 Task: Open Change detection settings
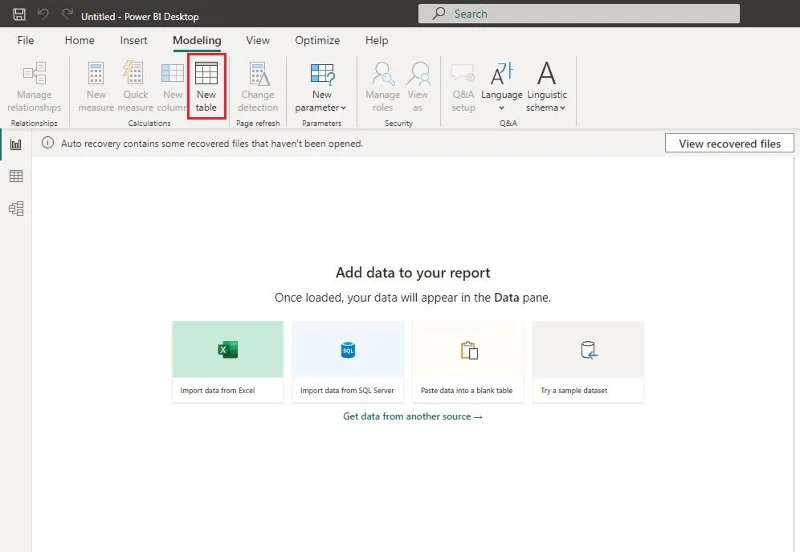(x=258, y=87)
